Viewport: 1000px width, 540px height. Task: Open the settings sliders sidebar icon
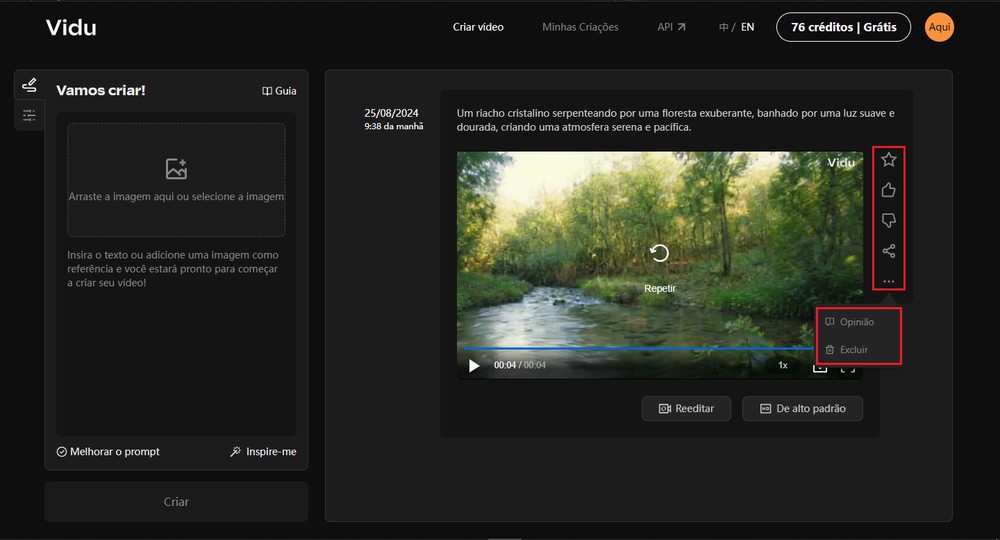[x=29, y=115]
